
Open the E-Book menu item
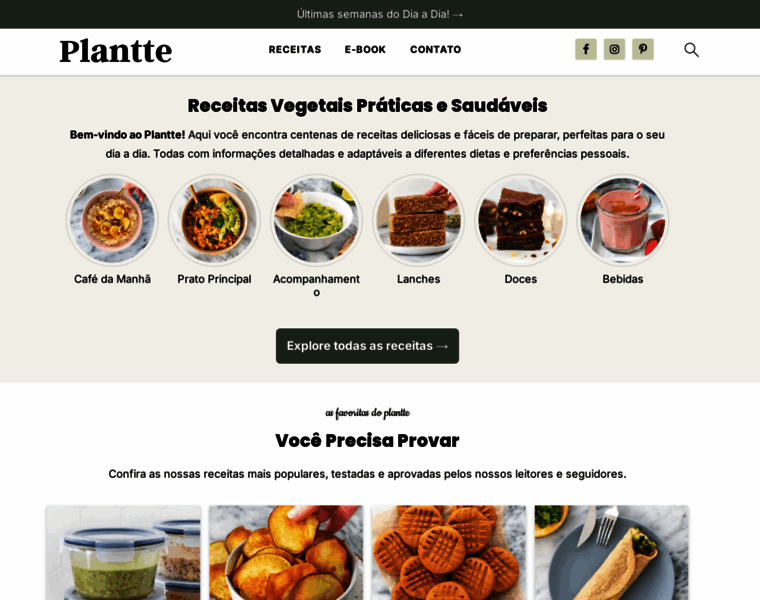[x=365, y=49]
